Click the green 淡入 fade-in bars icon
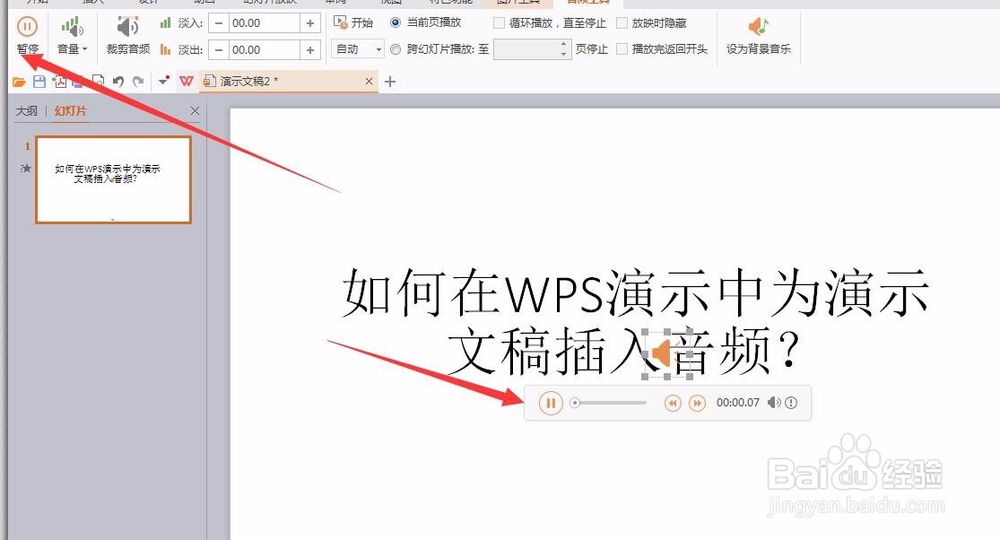Screen dimensions: 1000x540 pyautogui.click(x=166, y=23)
